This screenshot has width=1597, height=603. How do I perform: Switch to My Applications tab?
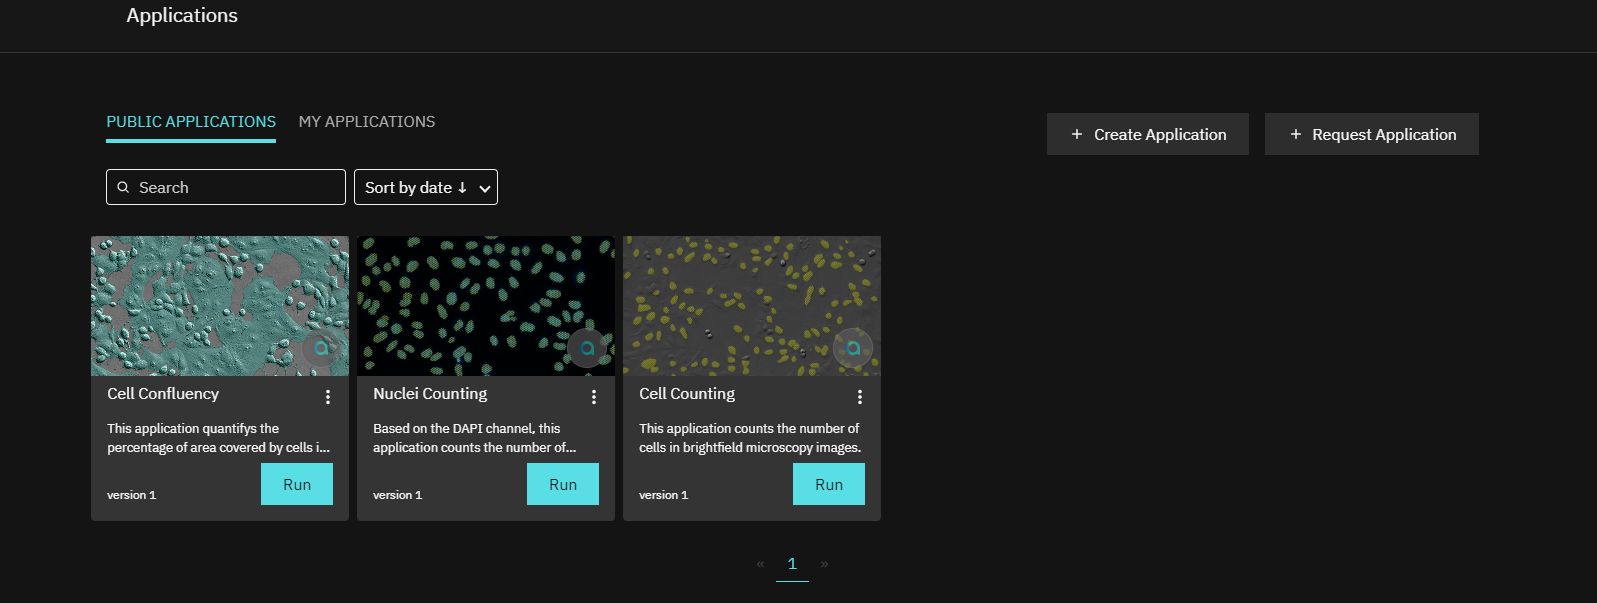tap(367, 122)
